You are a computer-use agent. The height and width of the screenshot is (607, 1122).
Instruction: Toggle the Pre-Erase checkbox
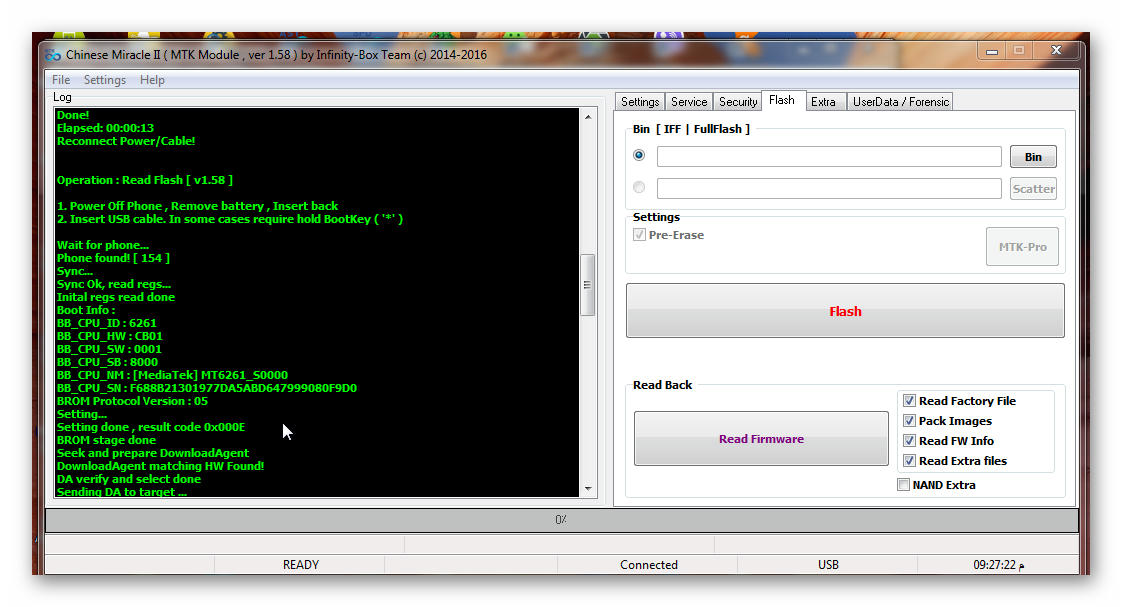640,235
